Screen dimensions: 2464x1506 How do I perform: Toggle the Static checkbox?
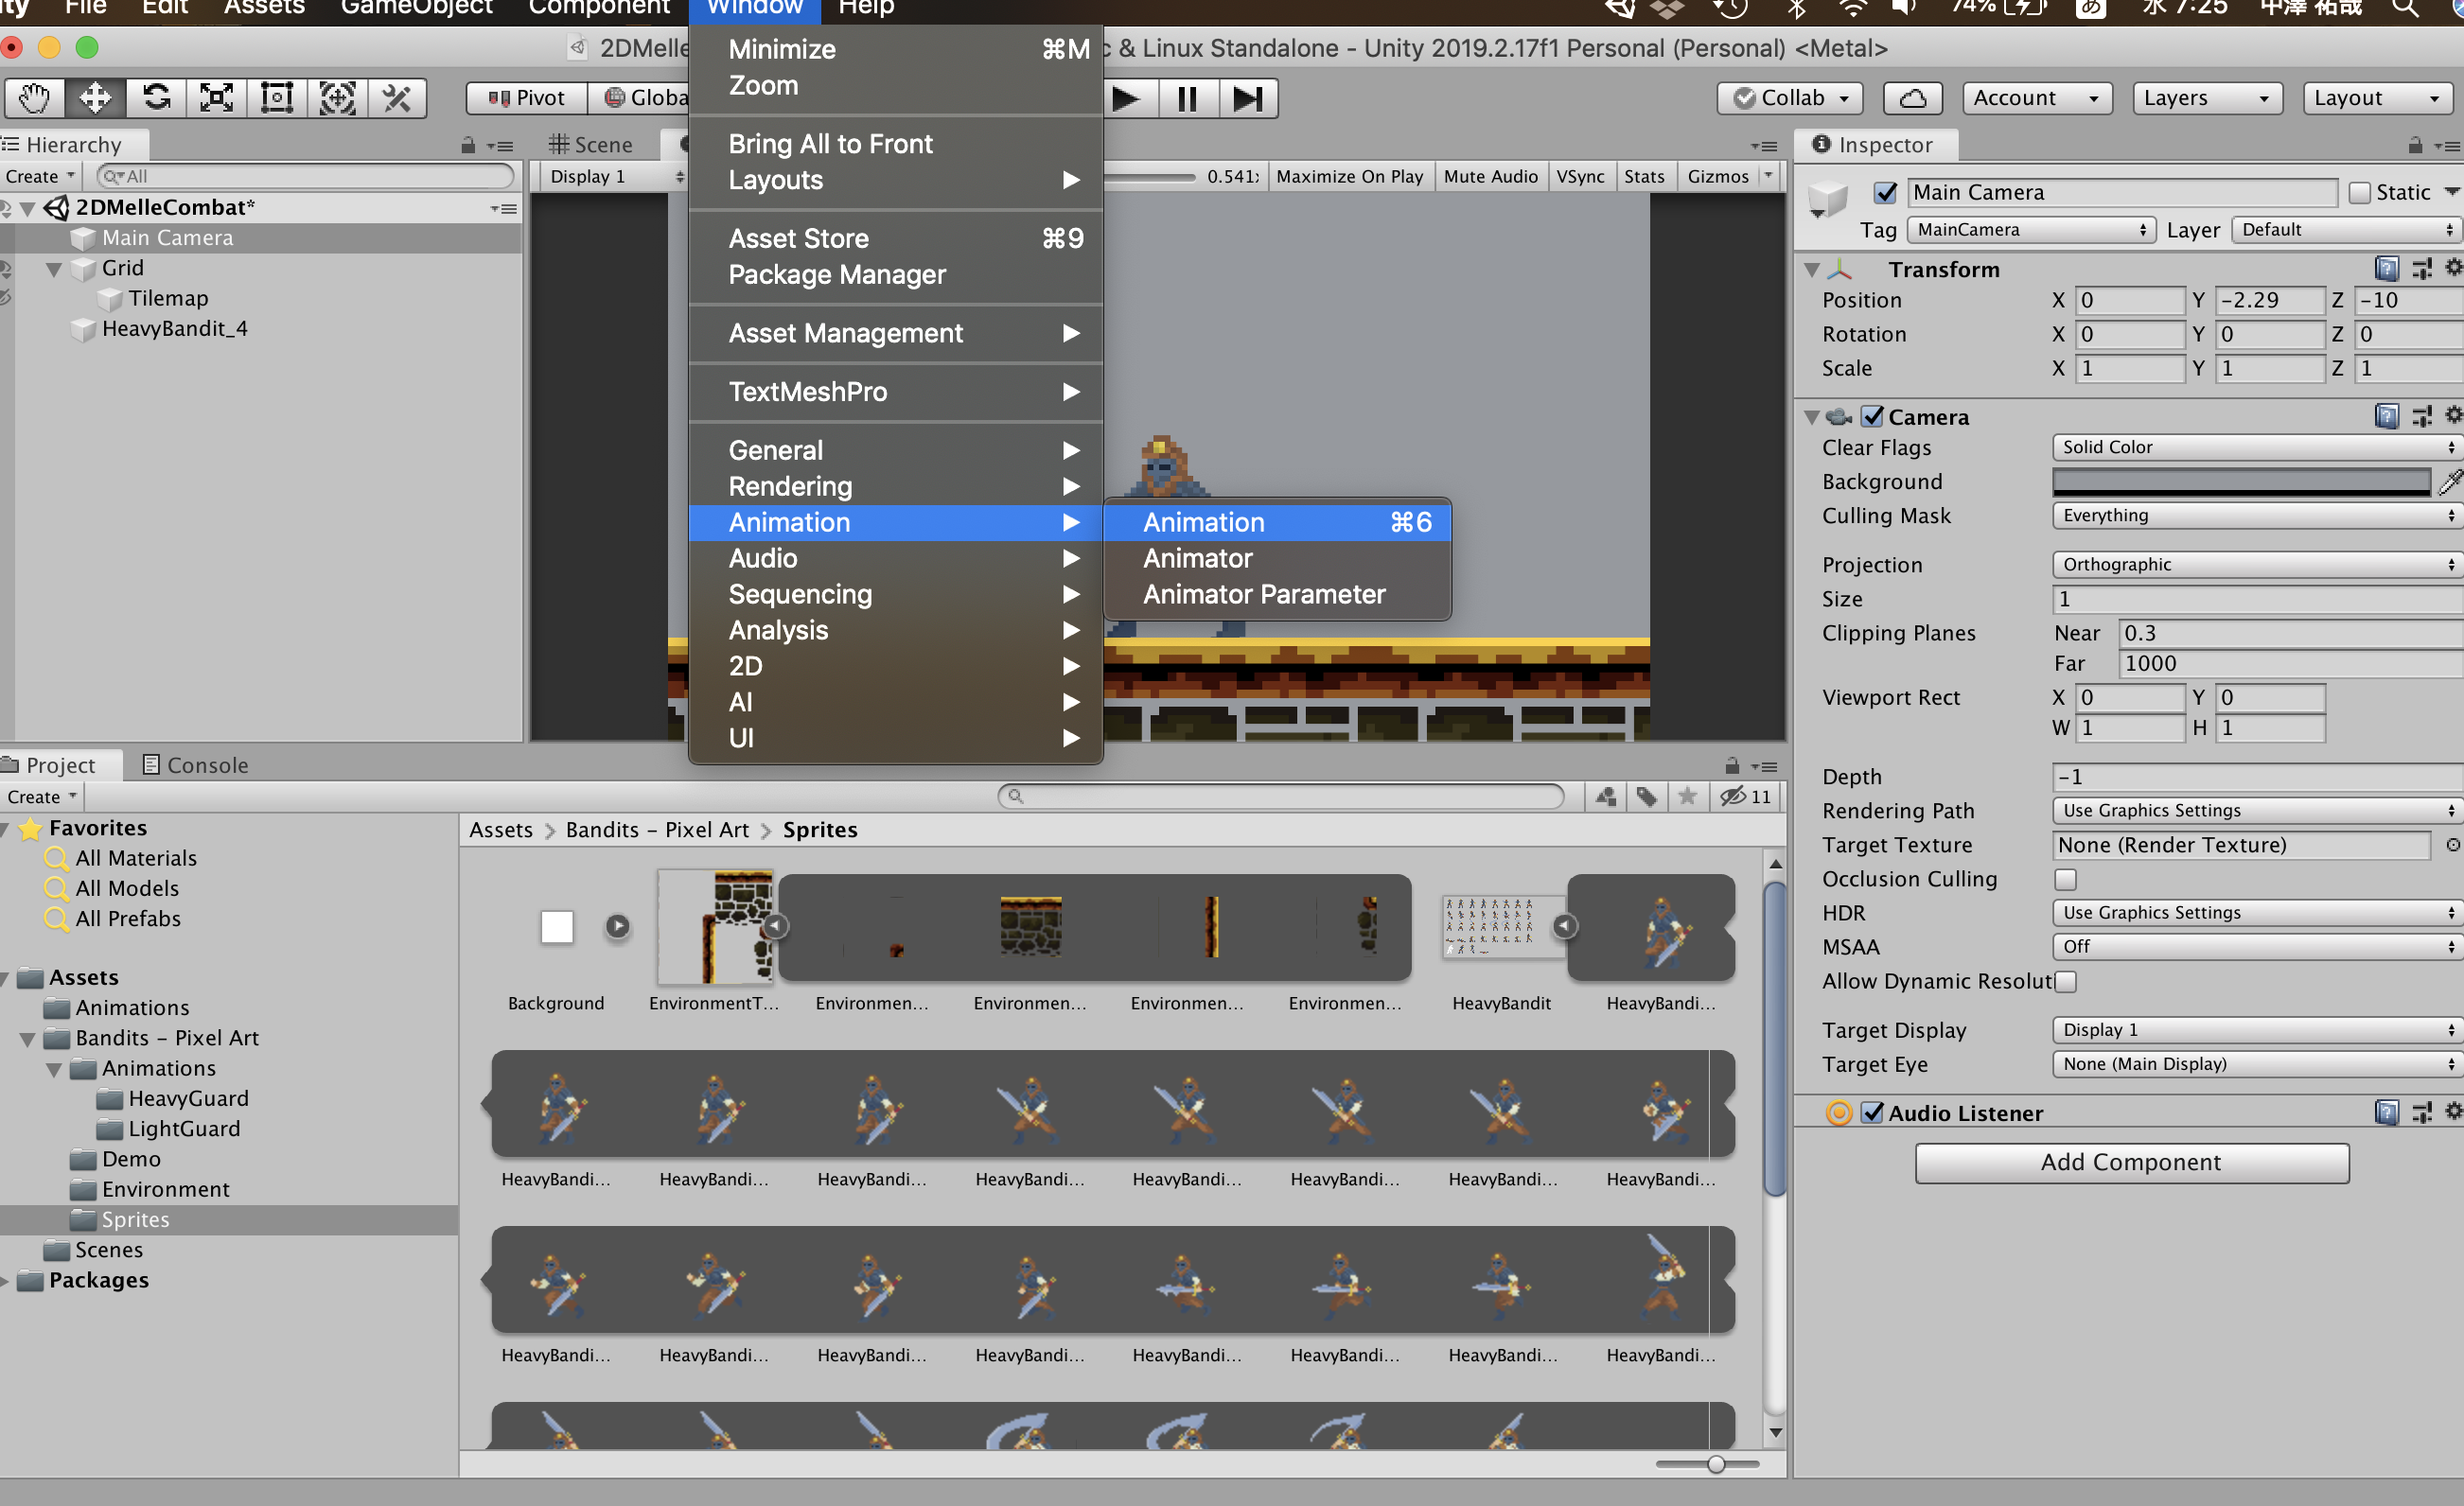[2359, 193]
